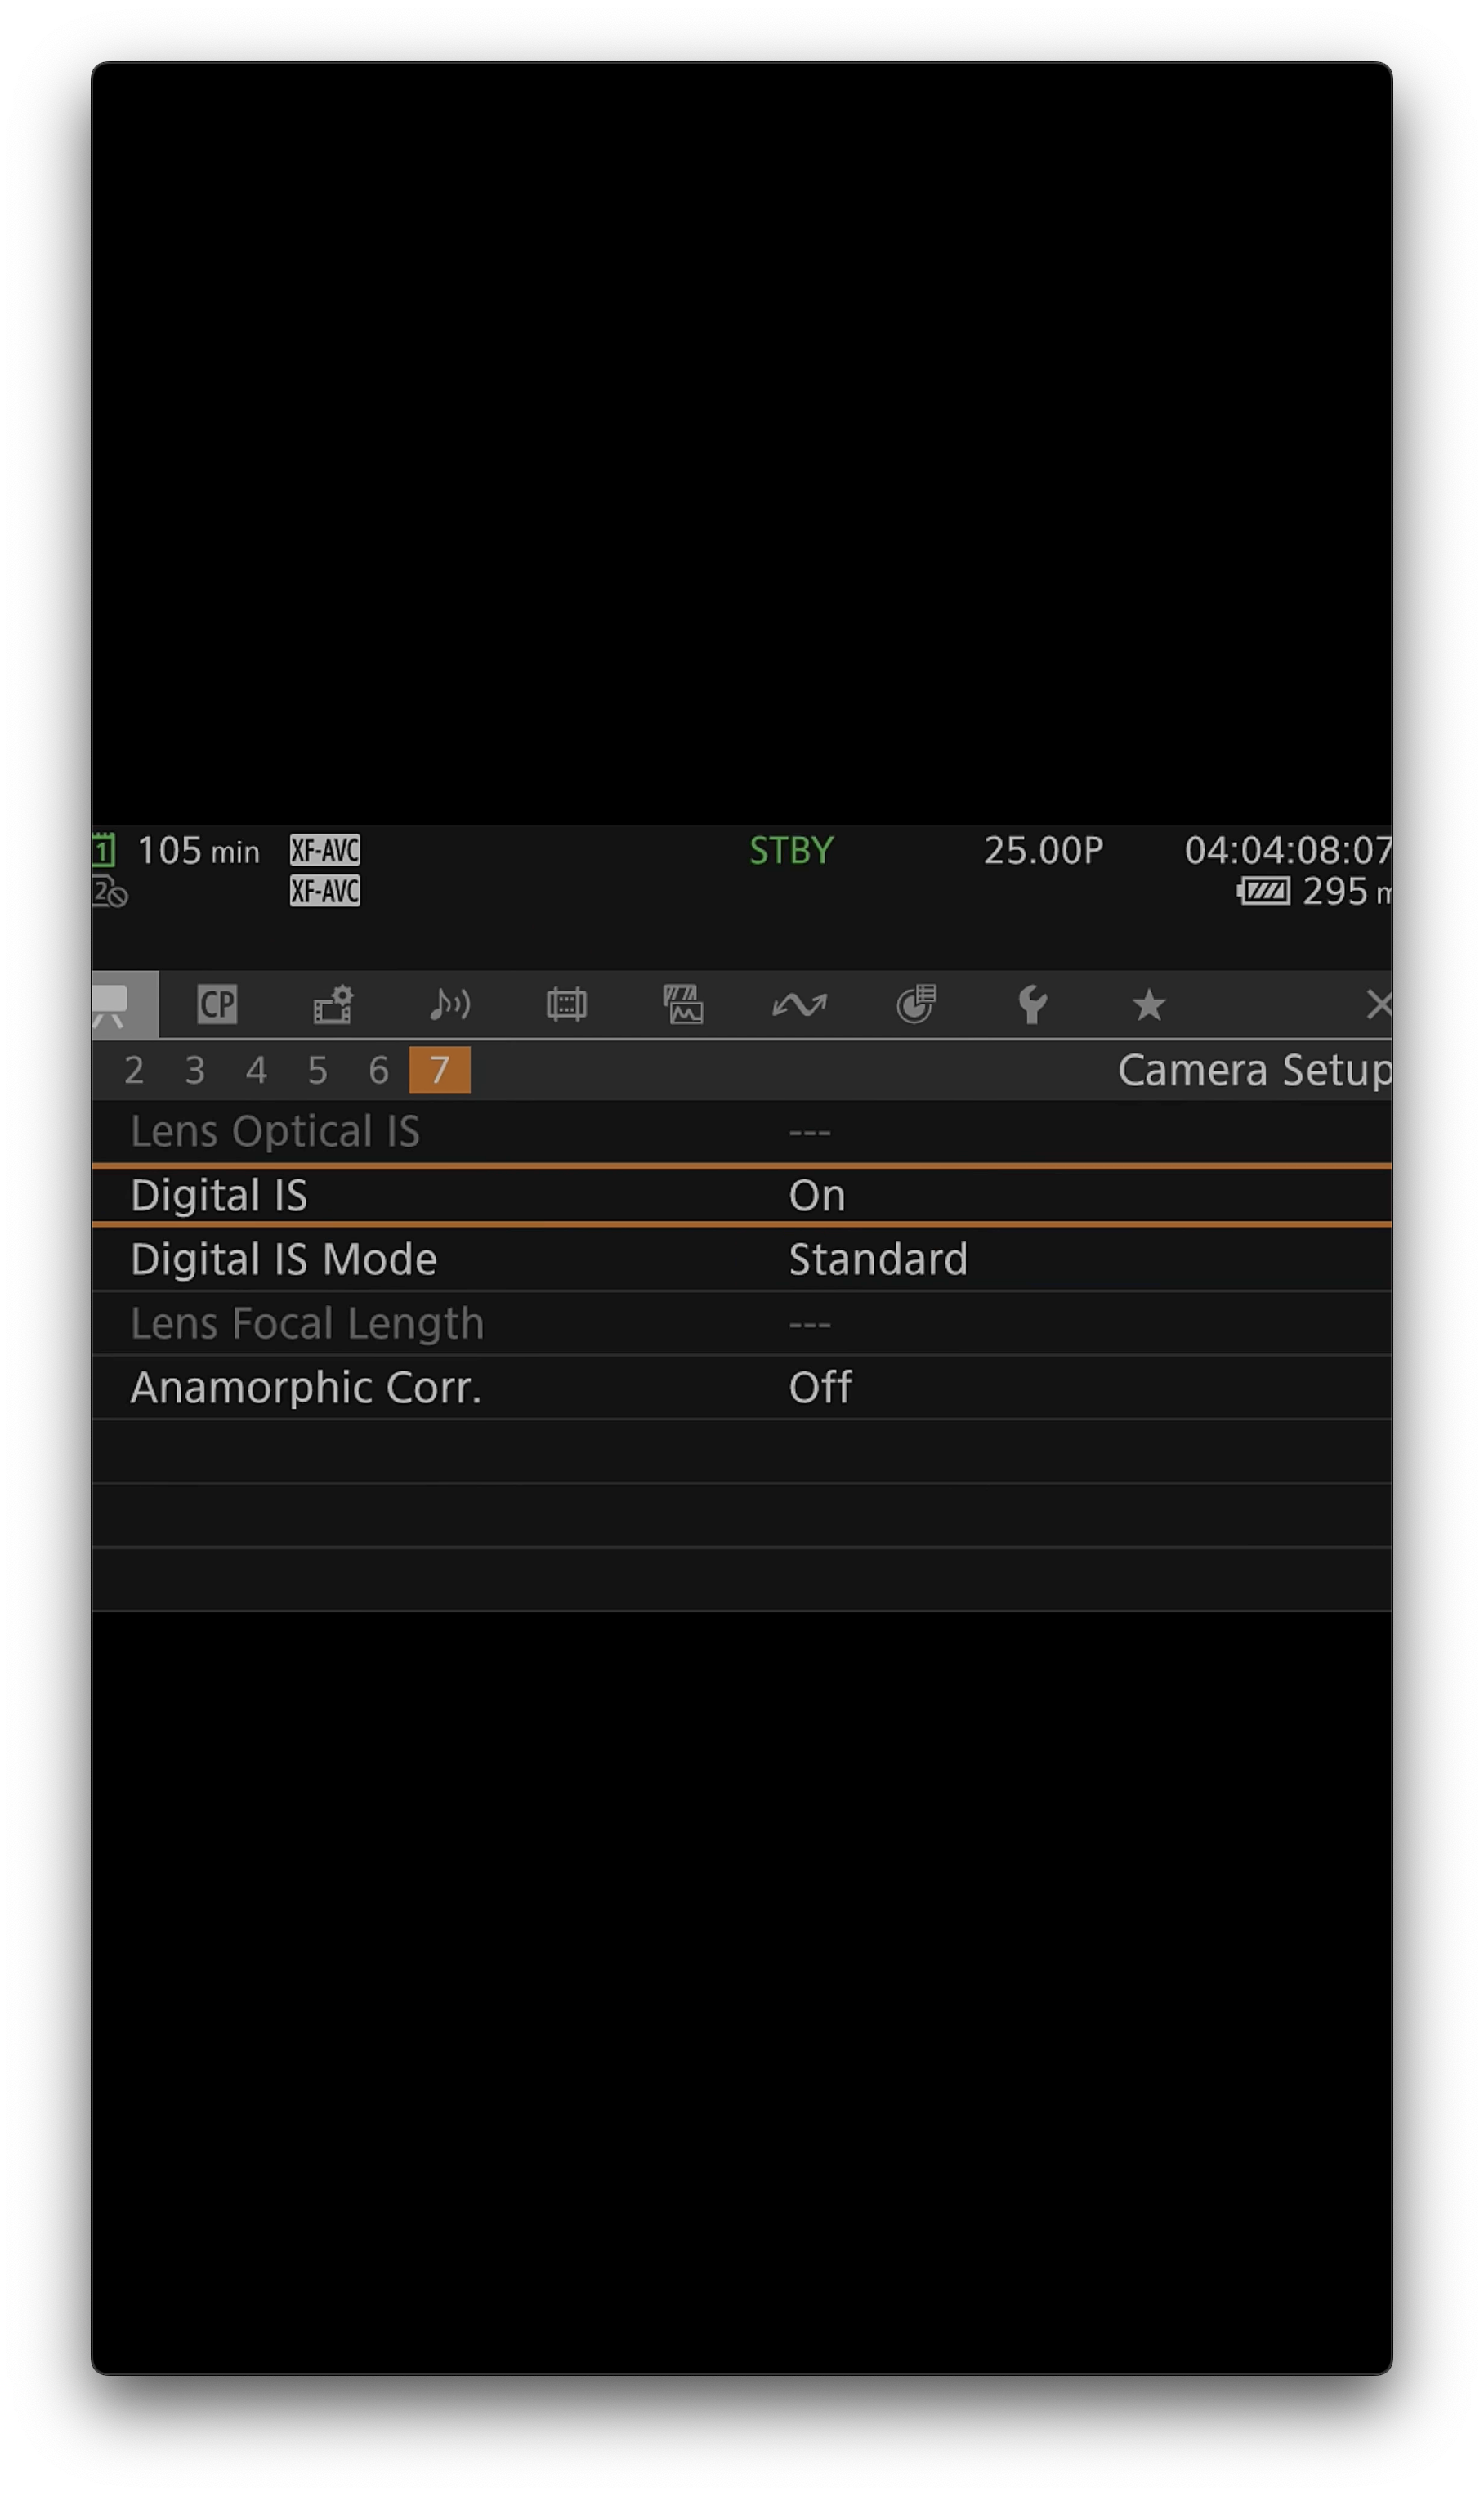Open the Recording/Media Setup menu icon
Screen dimensions: 1484x2496
(333, 1004)
